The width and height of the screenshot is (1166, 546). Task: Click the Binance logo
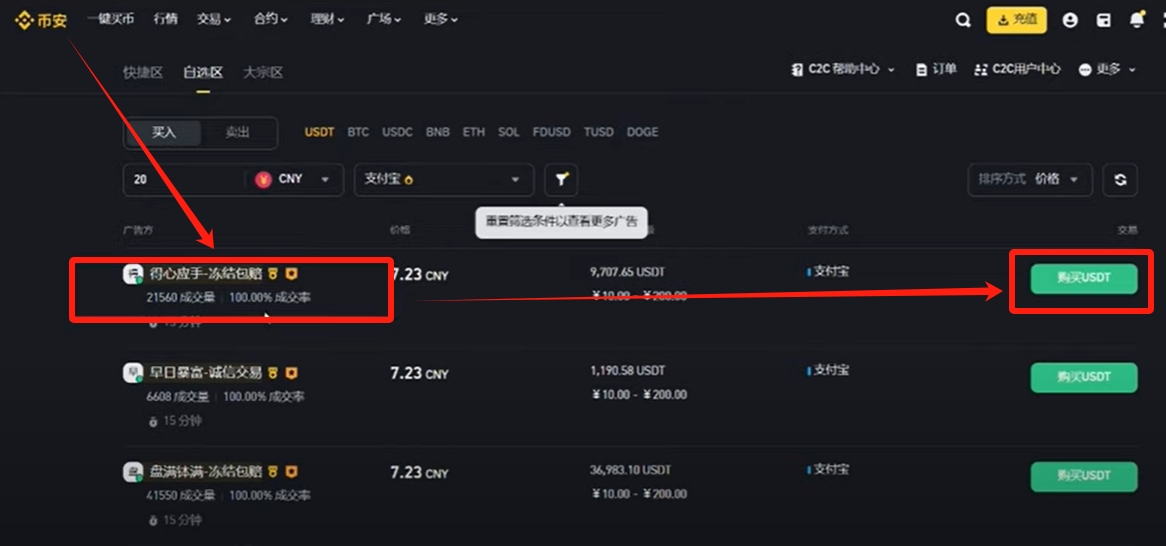[40, 20]
